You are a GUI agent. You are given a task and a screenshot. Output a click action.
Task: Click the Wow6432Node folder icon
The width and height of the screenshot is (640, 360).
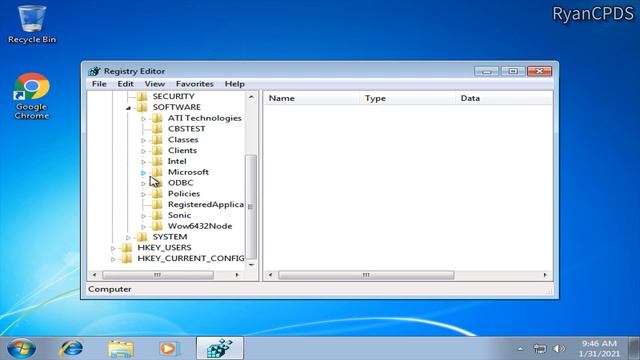(157, 226)
